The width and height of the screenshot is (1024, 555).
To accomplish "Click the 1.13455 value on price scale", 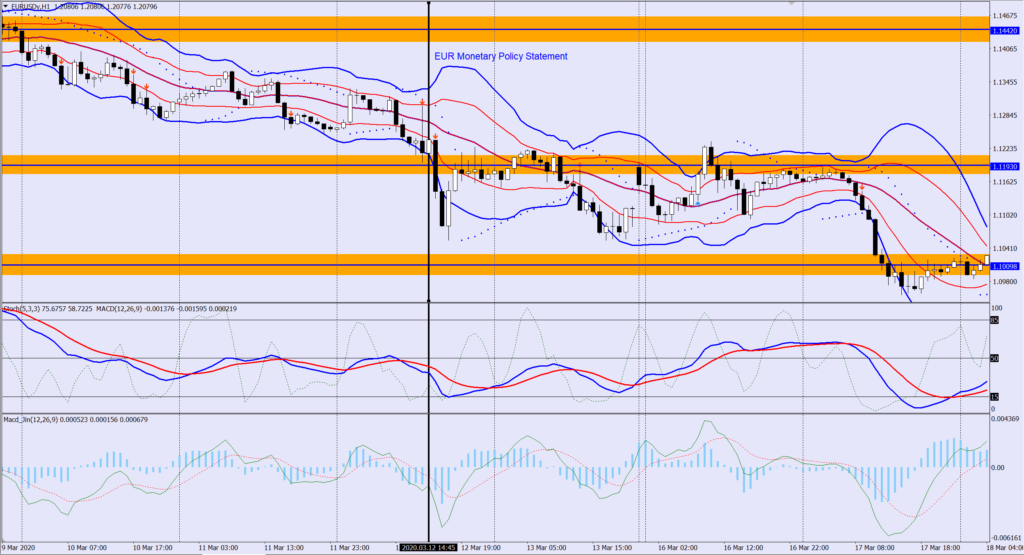I will click(x=1004, y=82).
